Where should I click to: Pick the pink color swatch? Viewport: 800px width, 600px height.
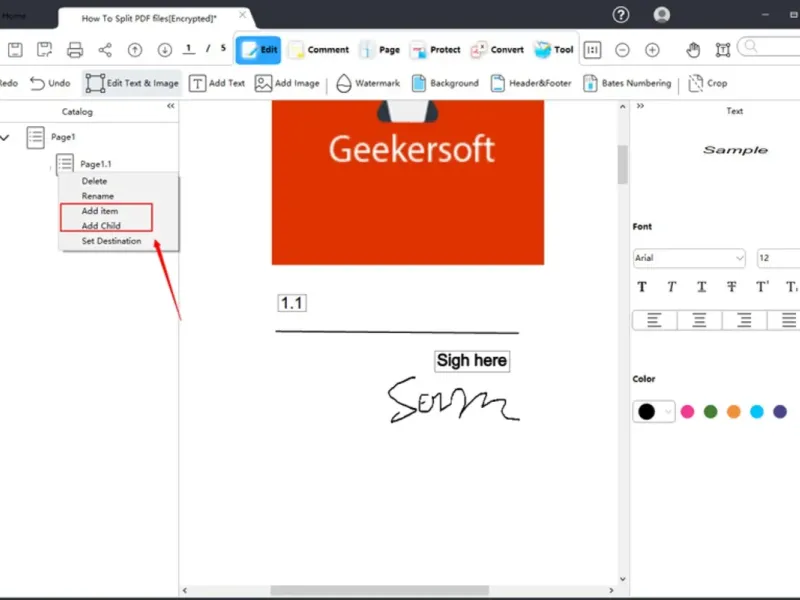[687, 411]
